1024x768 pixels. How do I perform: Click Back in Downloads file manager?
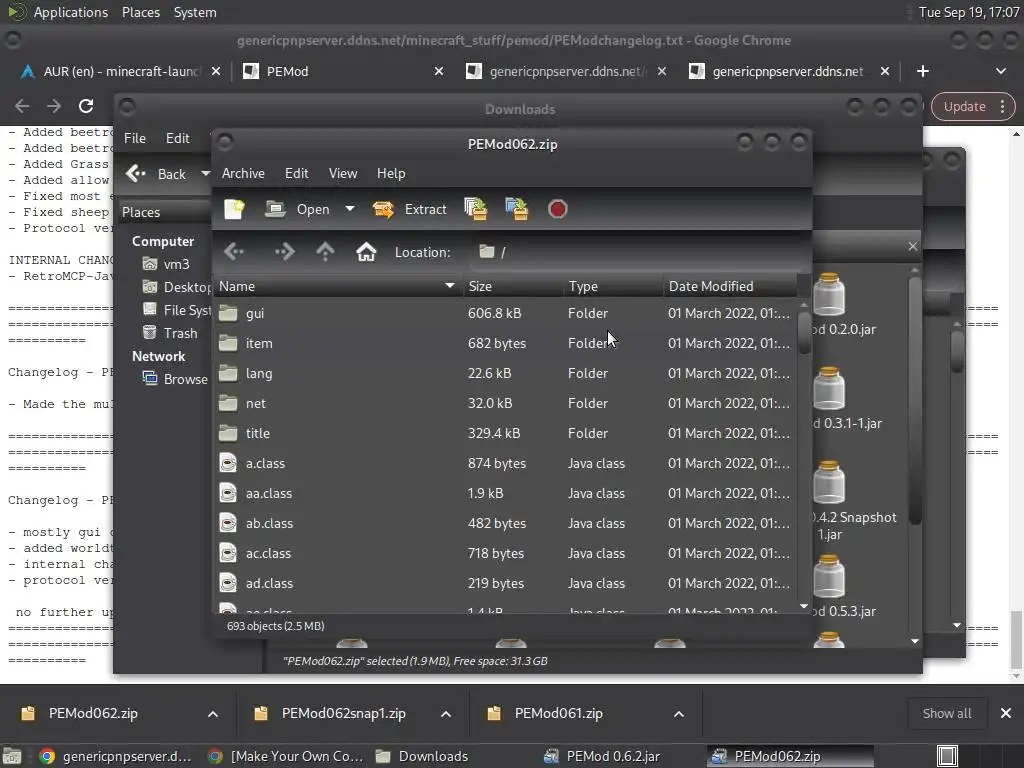pos(157,174)
